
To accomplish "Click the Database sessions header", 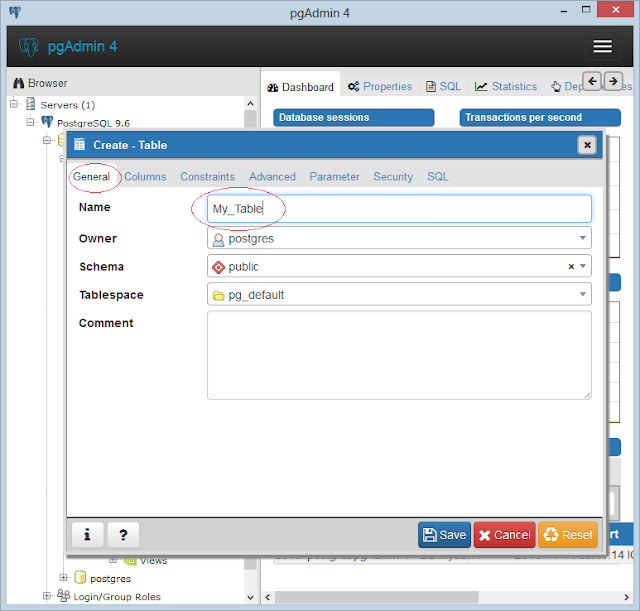I will [353, 118].
